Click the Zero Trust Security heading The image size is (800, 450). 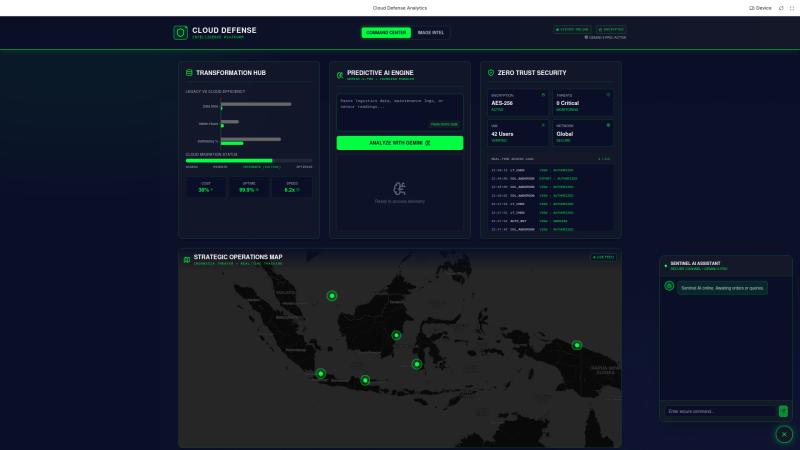pyautogui.click(x=532, y=73)
